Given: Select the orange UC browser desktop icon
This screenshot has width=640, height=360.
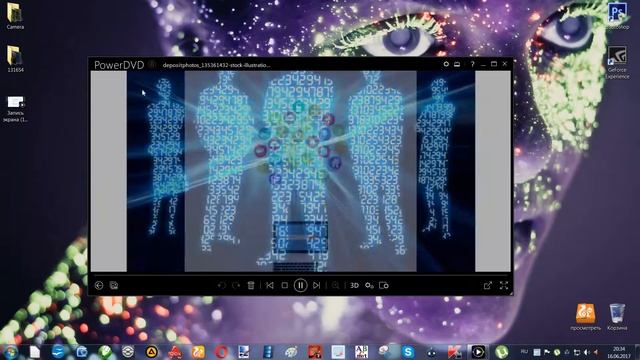Looking at the screenshot, I should click(x=585, y=317).
